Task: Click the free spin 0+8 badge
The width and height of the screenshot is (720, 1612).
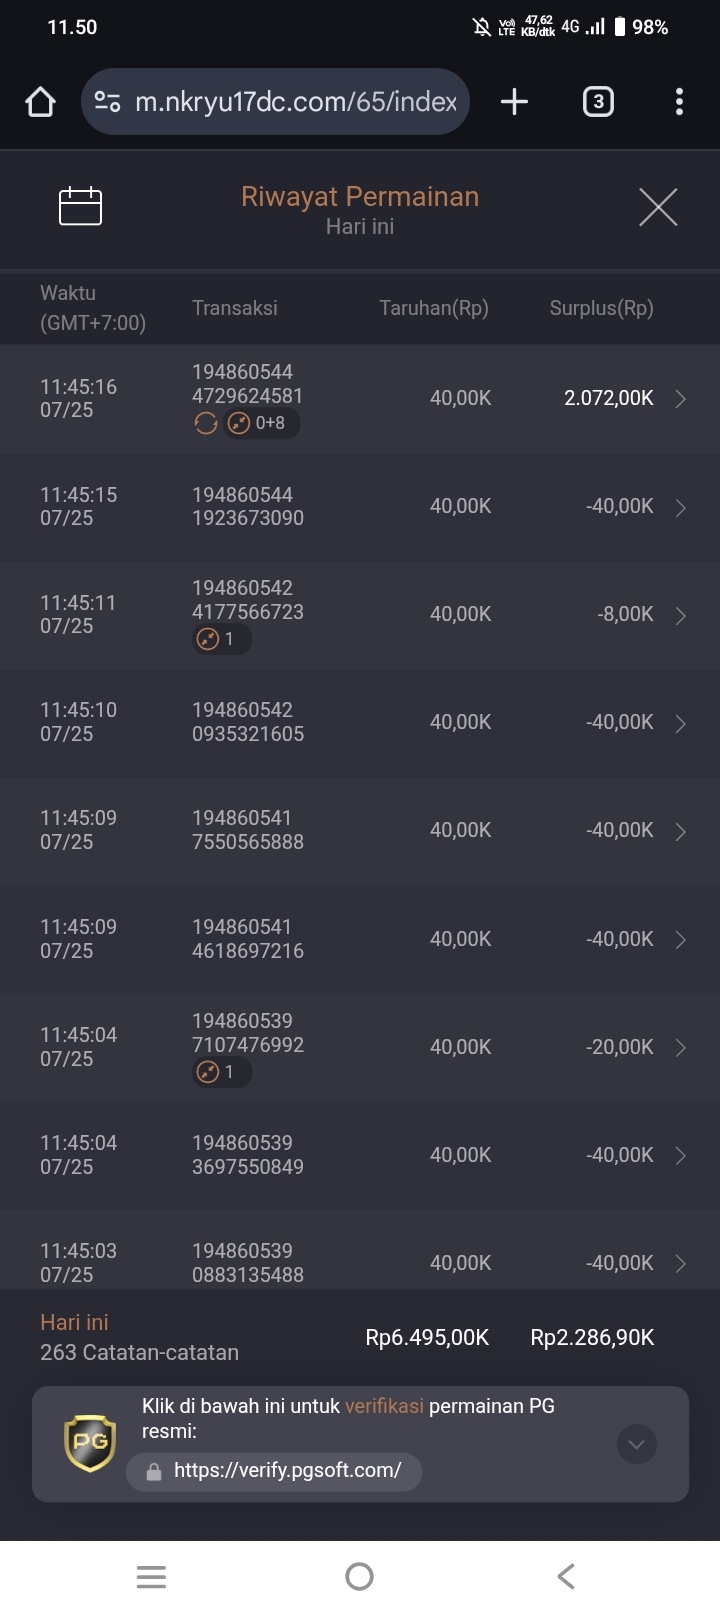Action: (x=261, y=423)
